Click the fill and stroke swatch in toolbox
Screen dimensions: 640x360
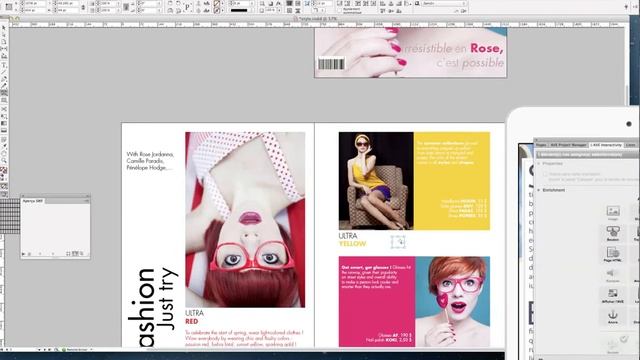coord(4,171)
